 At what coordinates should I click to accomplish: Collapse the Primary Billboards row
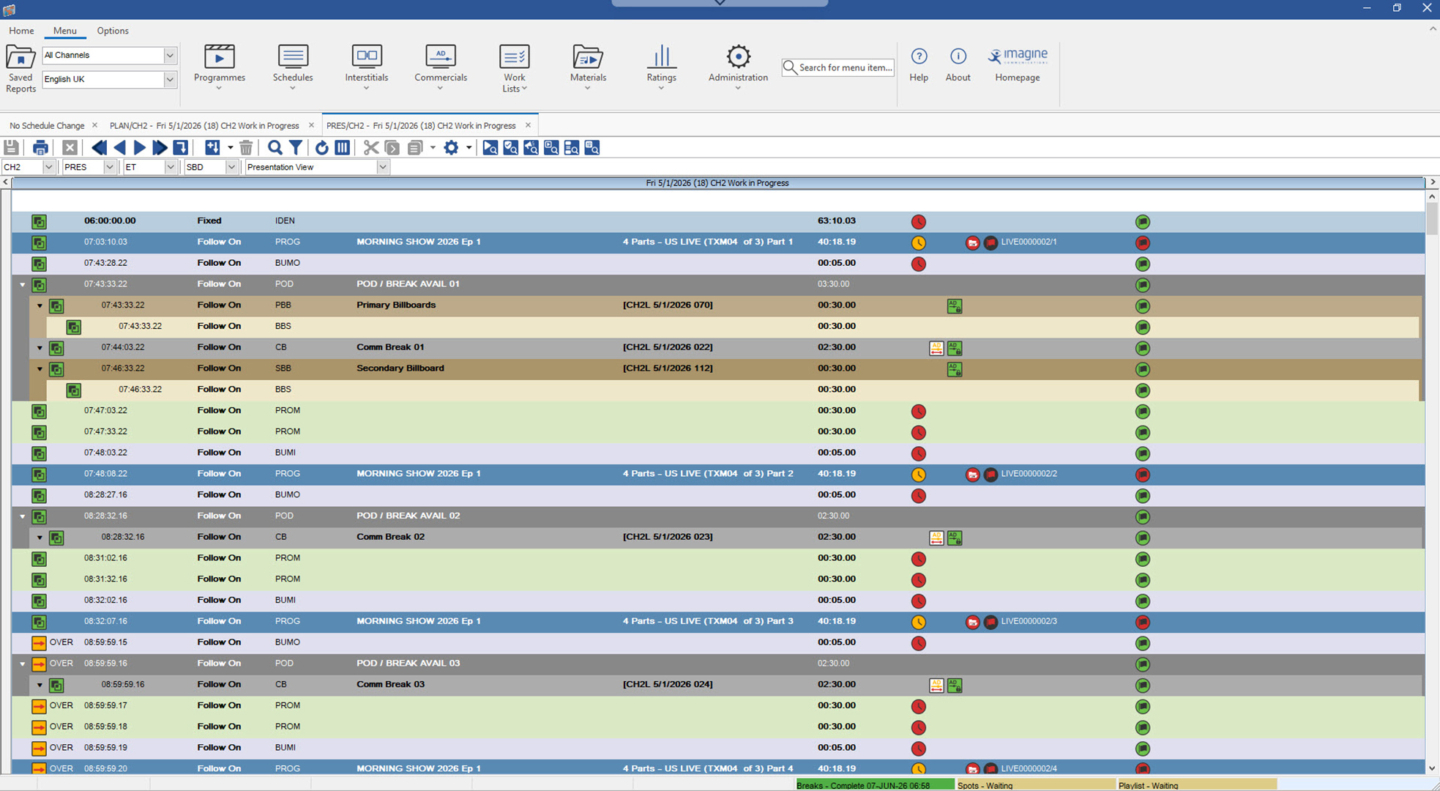[40, 306]
